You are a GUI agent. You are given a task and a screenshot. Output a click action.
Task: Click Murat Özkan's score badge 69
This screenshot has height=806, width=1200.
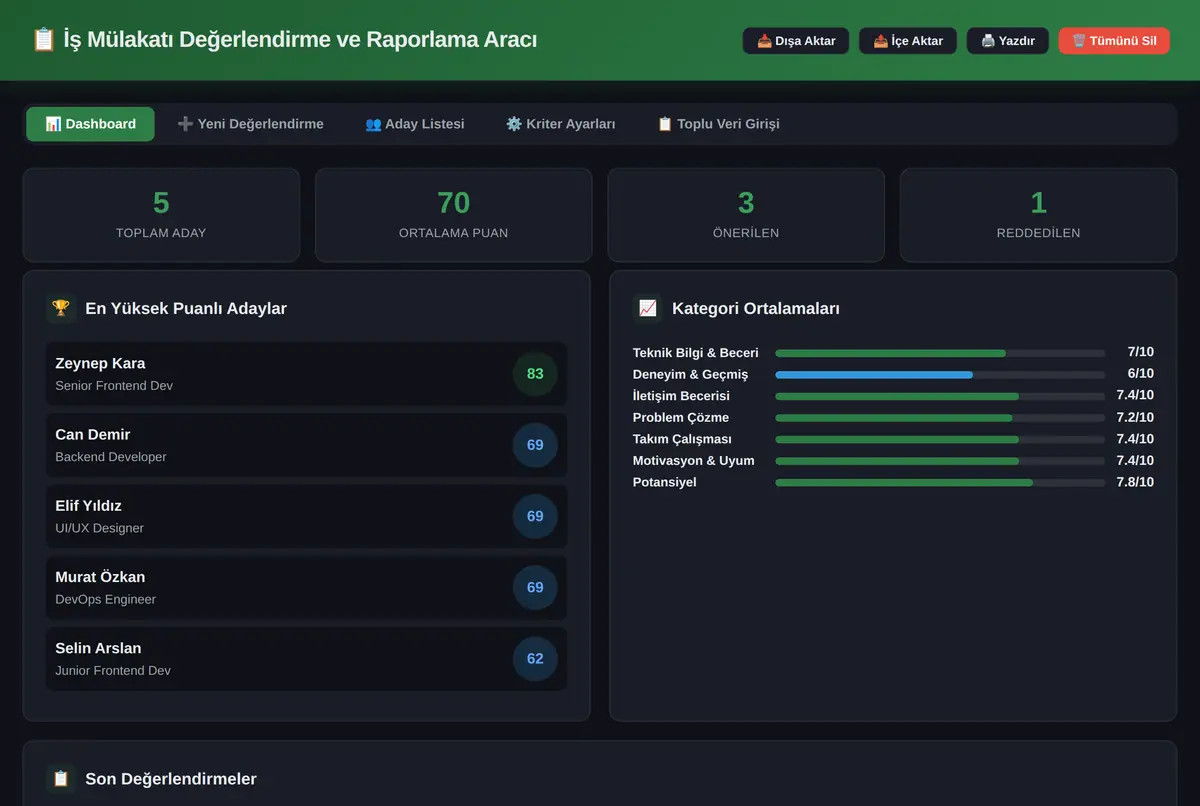point(535,587)
